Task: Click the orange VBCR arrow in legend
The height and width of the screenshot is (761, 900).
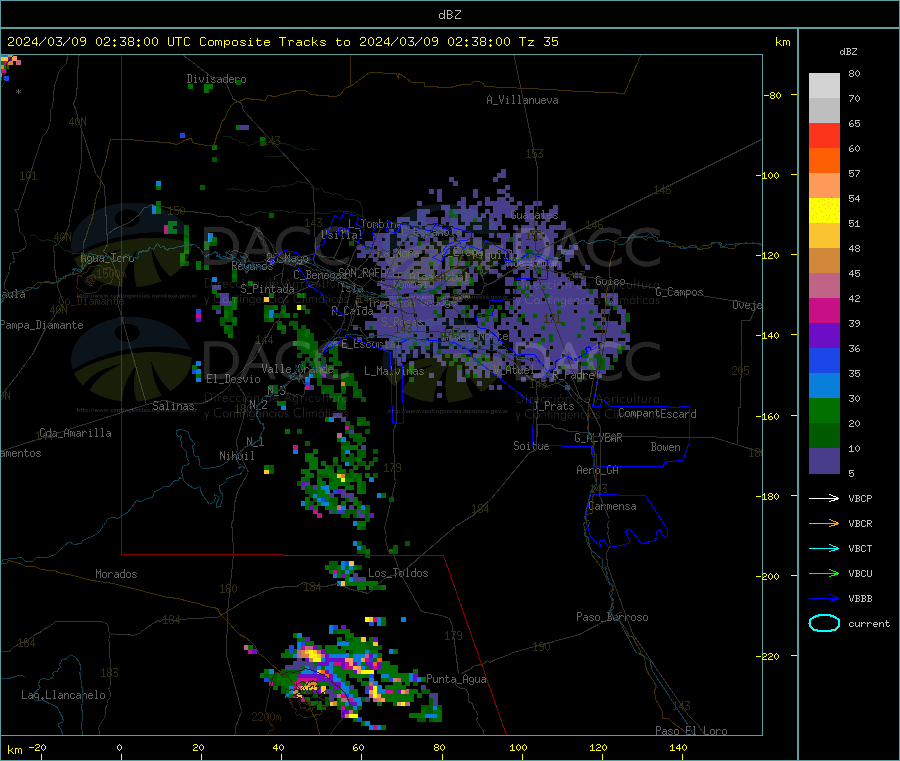Action: (x=824, y=523)
